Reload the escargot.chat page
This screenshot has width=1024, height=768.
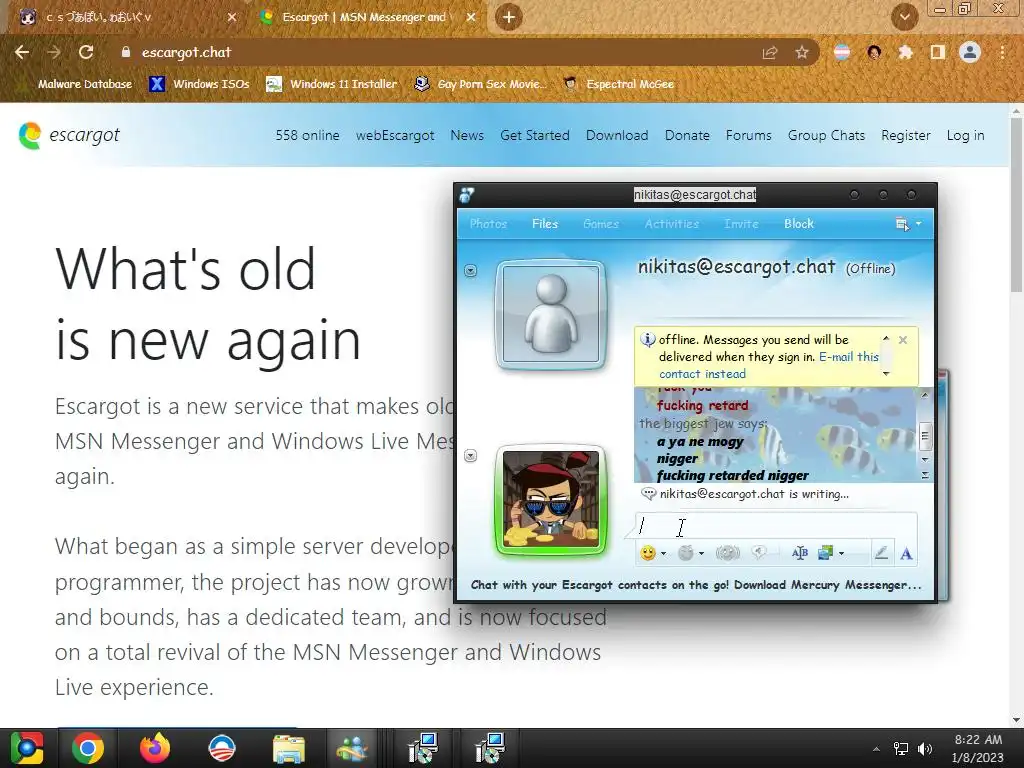click(x=86, y=52)
